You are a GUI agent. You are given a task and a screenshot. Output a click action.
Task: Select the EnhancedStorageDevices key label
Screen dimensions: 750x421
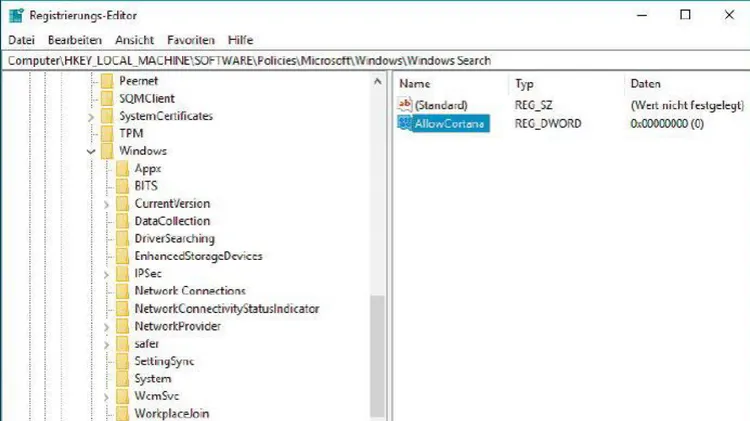[x=199, y=256]
